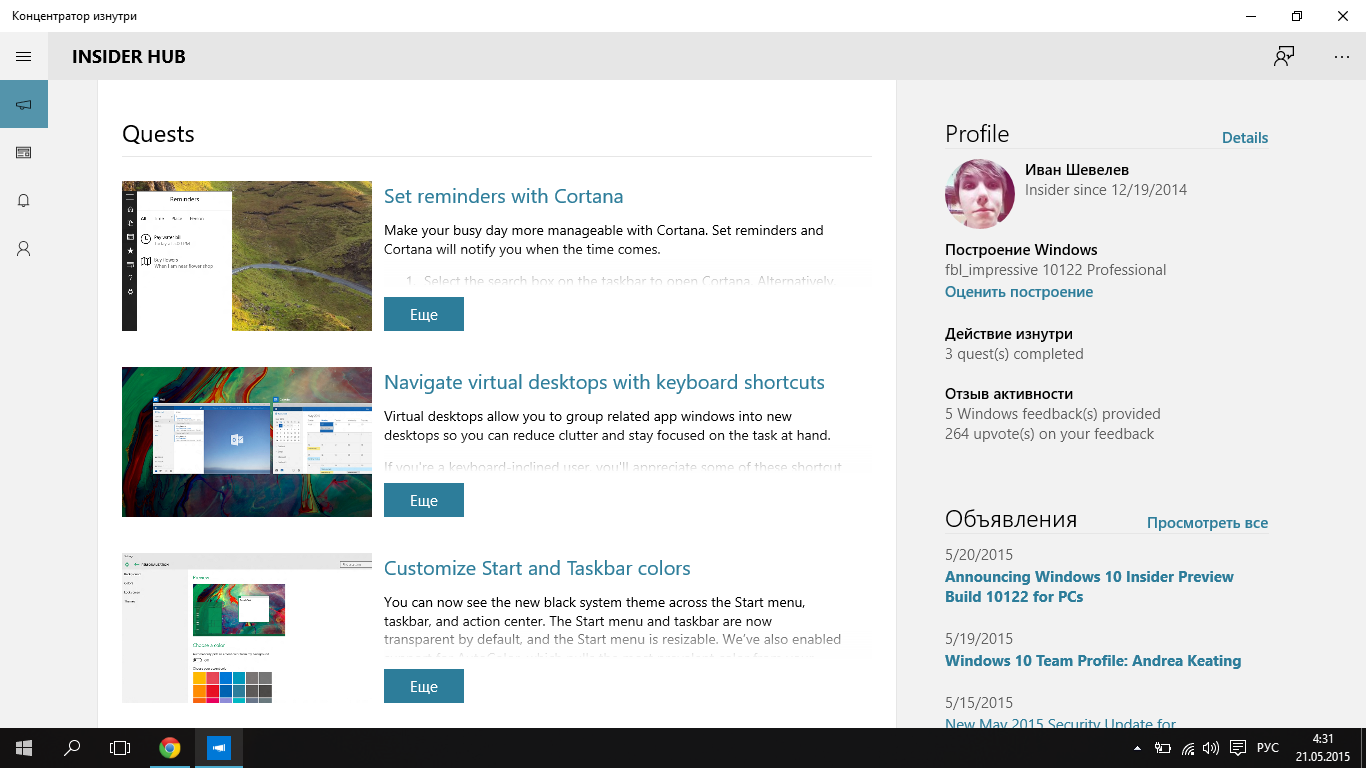The image size is (1366, 768).
Task: Open the Set reminders with Cortana title
Action: click(503, 196)
